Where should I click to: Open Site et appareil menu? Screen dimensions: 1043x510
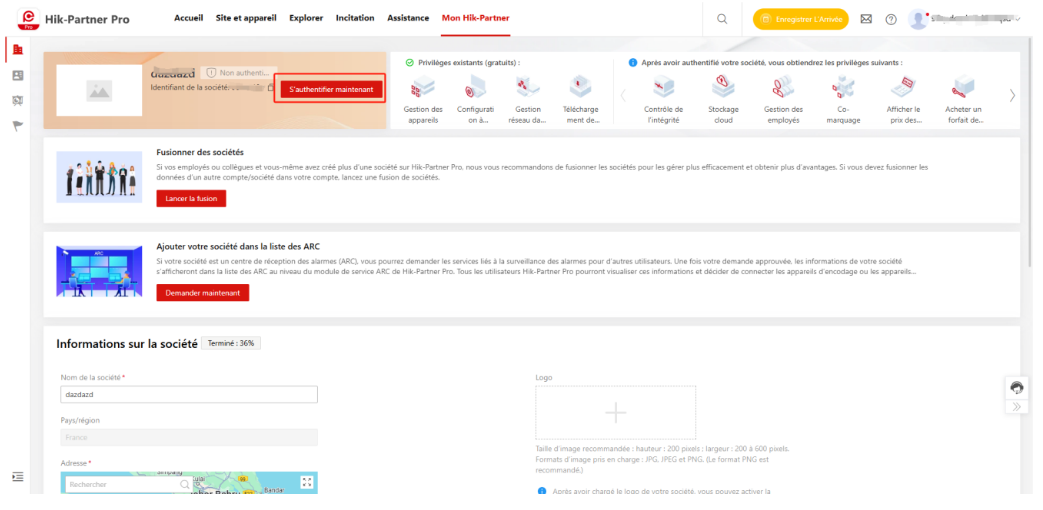pos(246,18)
